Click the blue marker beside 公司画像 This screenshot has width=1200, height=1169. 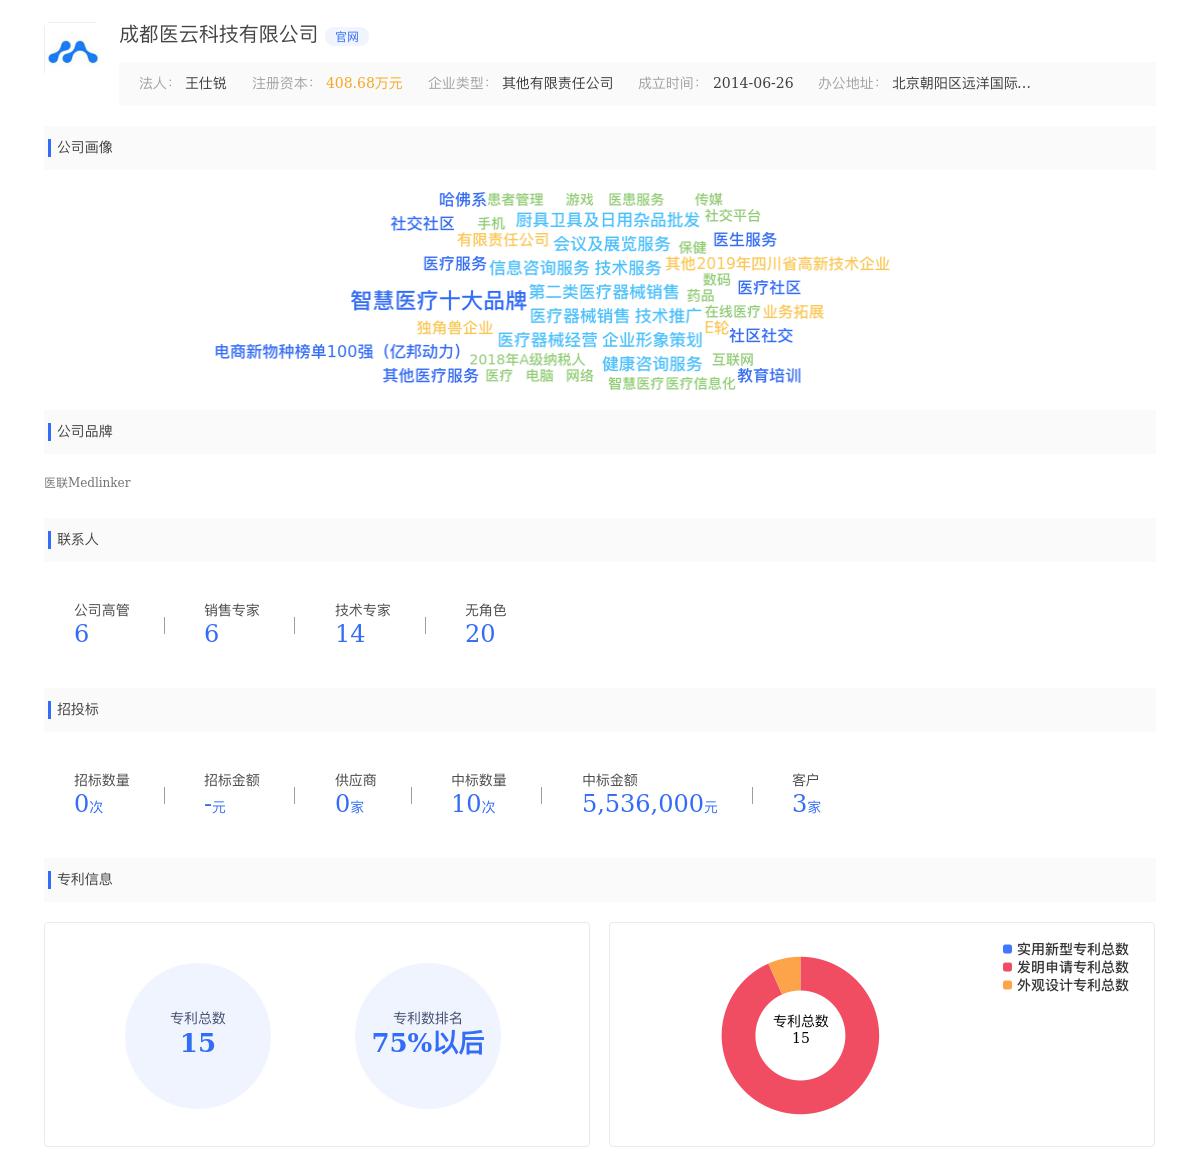pos(51,147)
